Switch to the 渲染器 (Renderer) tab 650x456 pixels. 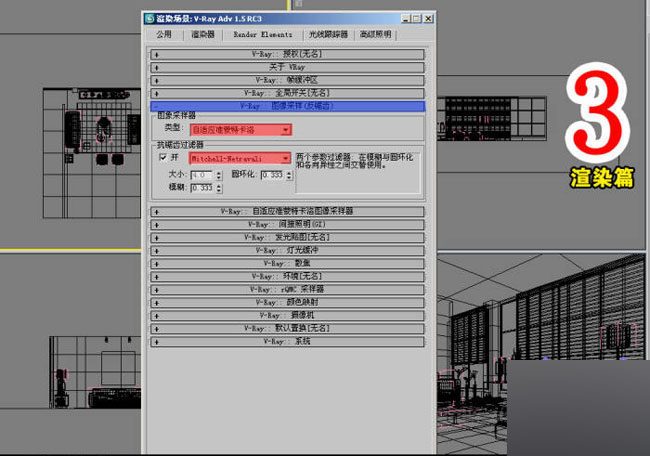coord(203,35)
